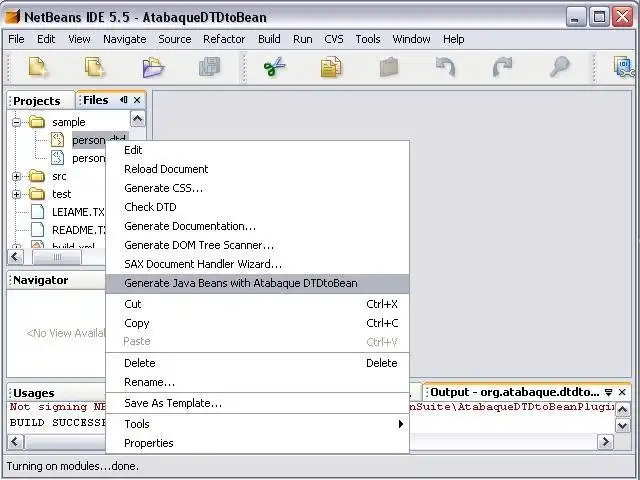
Task: Select the sample folder icon
Action: 37,122
